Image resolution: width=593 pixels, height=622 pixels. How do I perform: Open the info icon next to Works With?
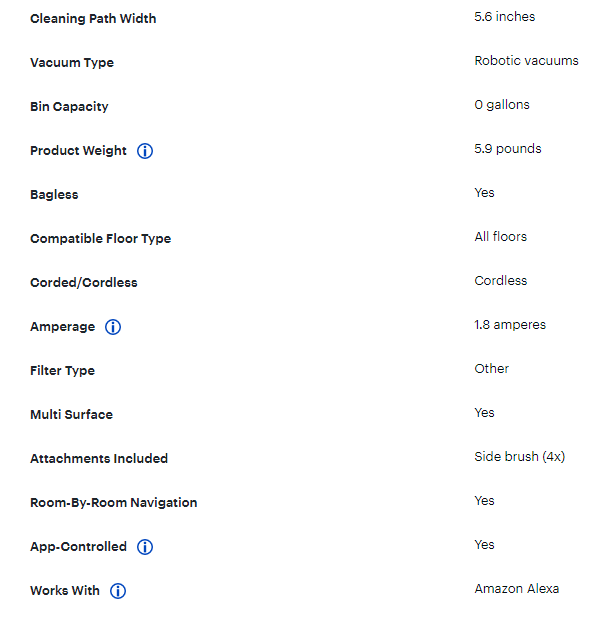pyautogui.click(x=118, y=591)
